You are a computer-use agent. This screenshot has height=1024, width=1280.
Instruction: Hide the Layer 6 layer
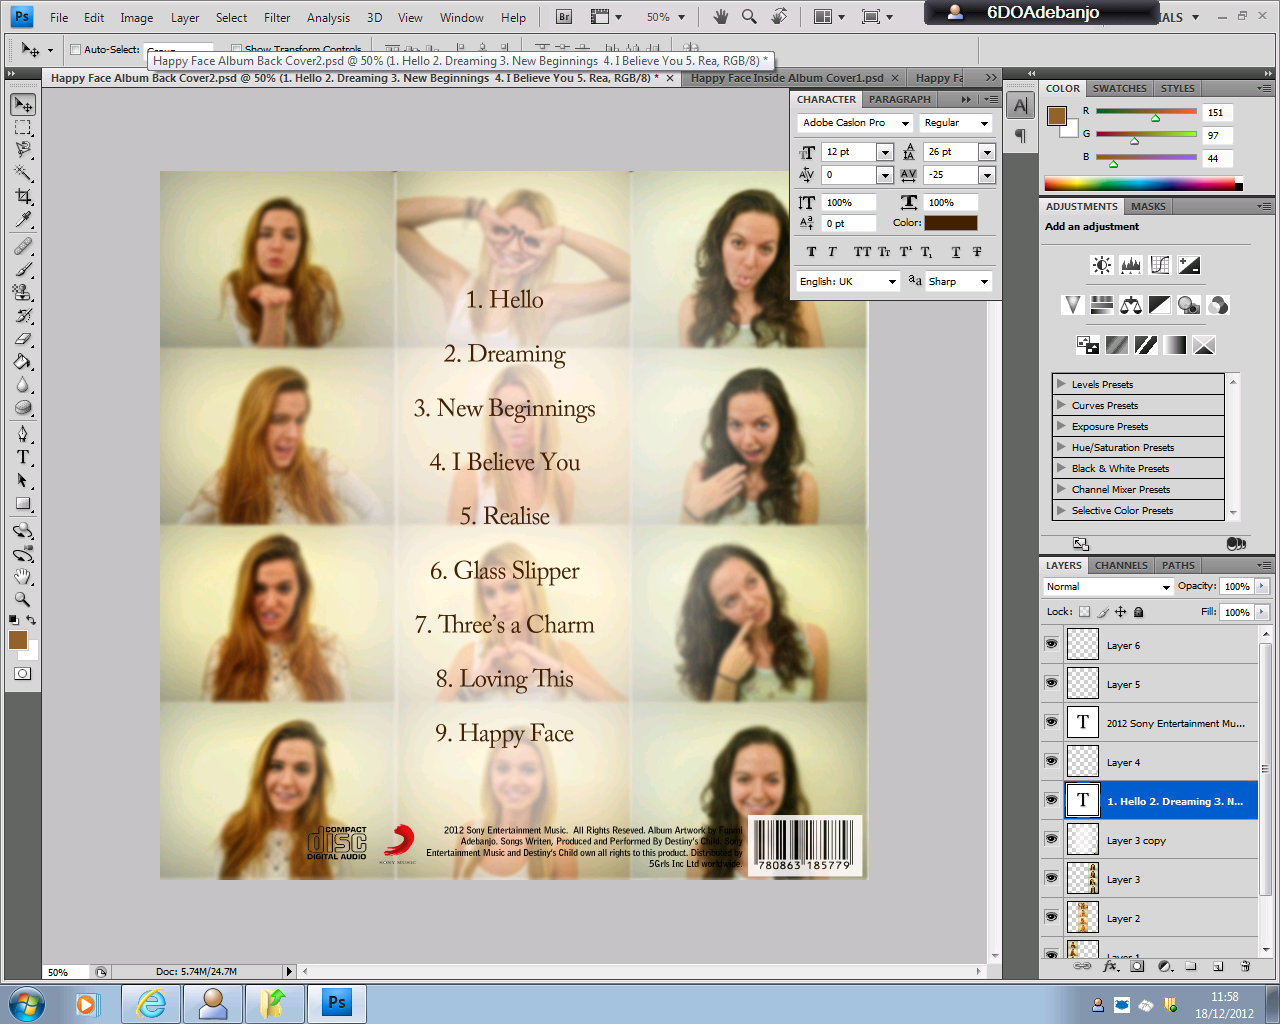(1051, 644)
